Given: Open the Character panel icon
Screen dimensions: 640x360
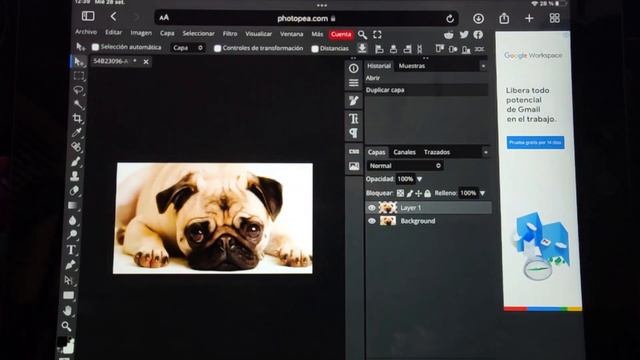Looking at the screenshot, I should [x=353, y=118].
